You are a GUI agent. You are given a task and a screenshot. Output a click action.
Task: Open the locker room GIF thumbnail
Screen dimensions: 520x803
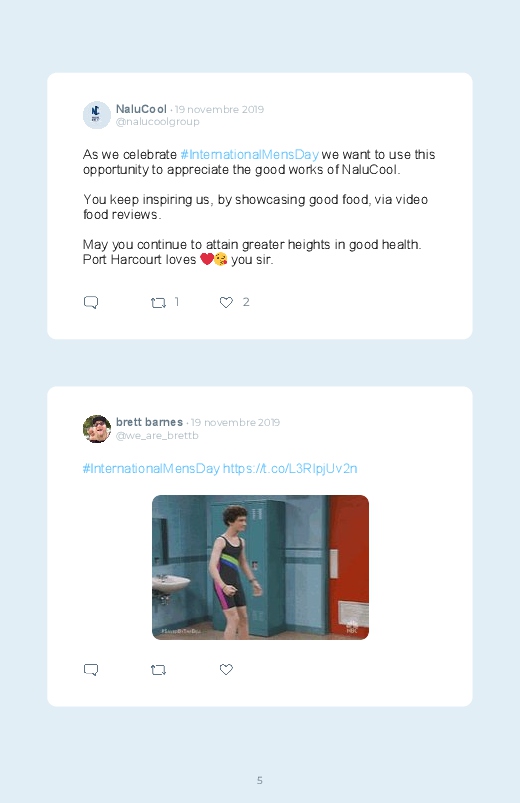pos(260,567)
